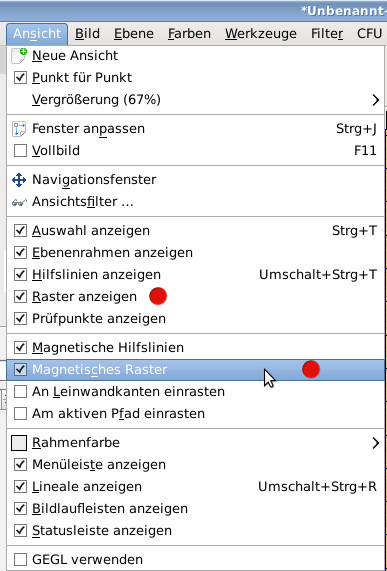
Task: Uncheck Raster anzeigen
Action: [20, 297]
